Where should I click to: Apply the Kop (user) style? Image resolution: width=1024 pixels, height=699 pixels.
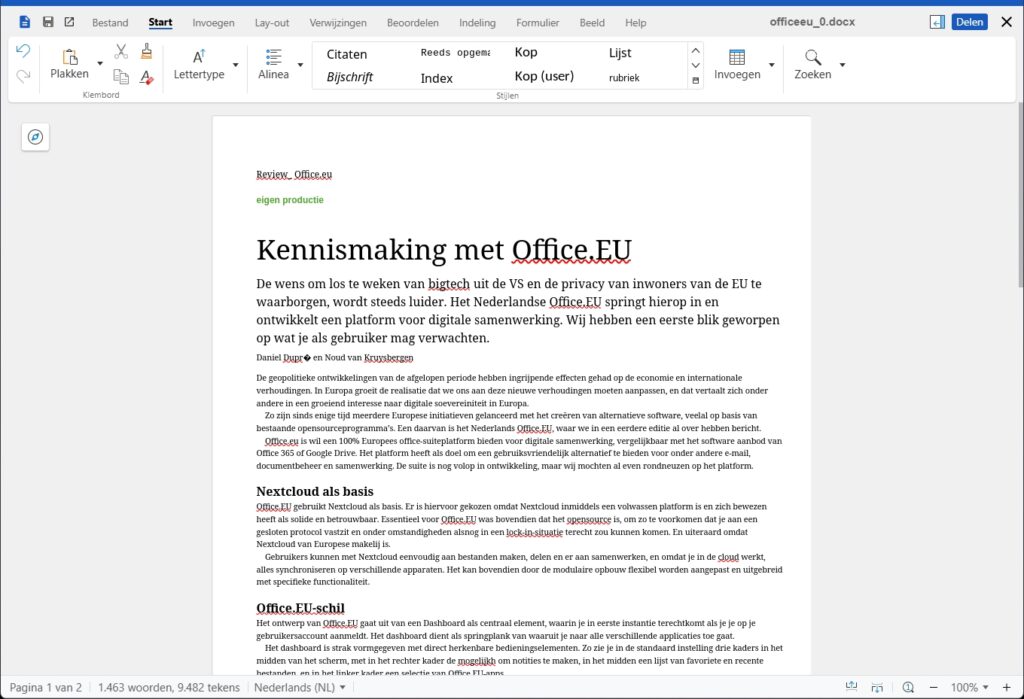pos(544,76)
